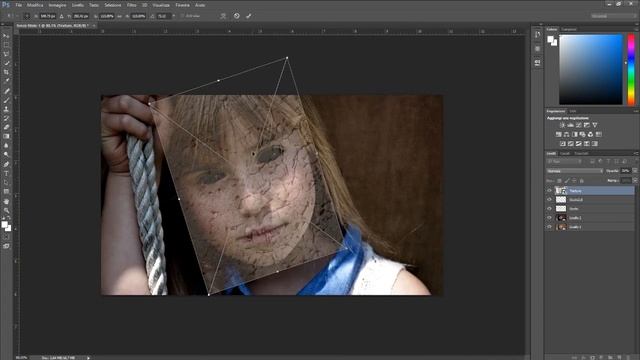Hide the second layer in Layers panel
The width and height of the screenshot is (640, 360).
(549, 200)
